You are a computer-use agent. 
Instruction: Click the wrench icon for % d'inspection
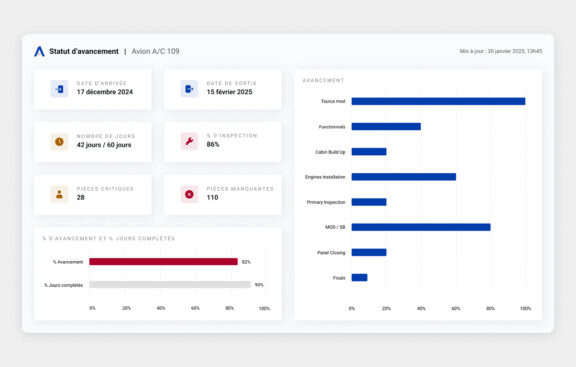189,141
